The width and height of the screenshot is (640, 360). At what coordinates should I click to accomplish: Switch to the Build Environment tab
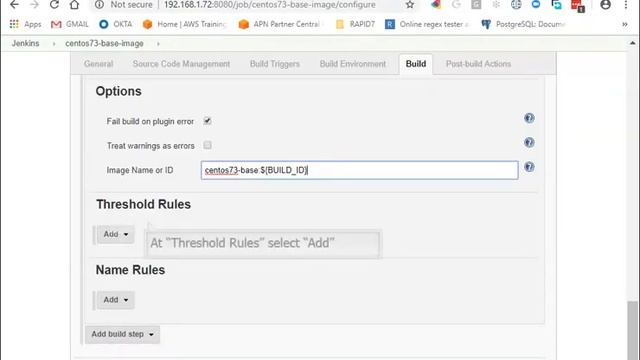coord(353,64)
